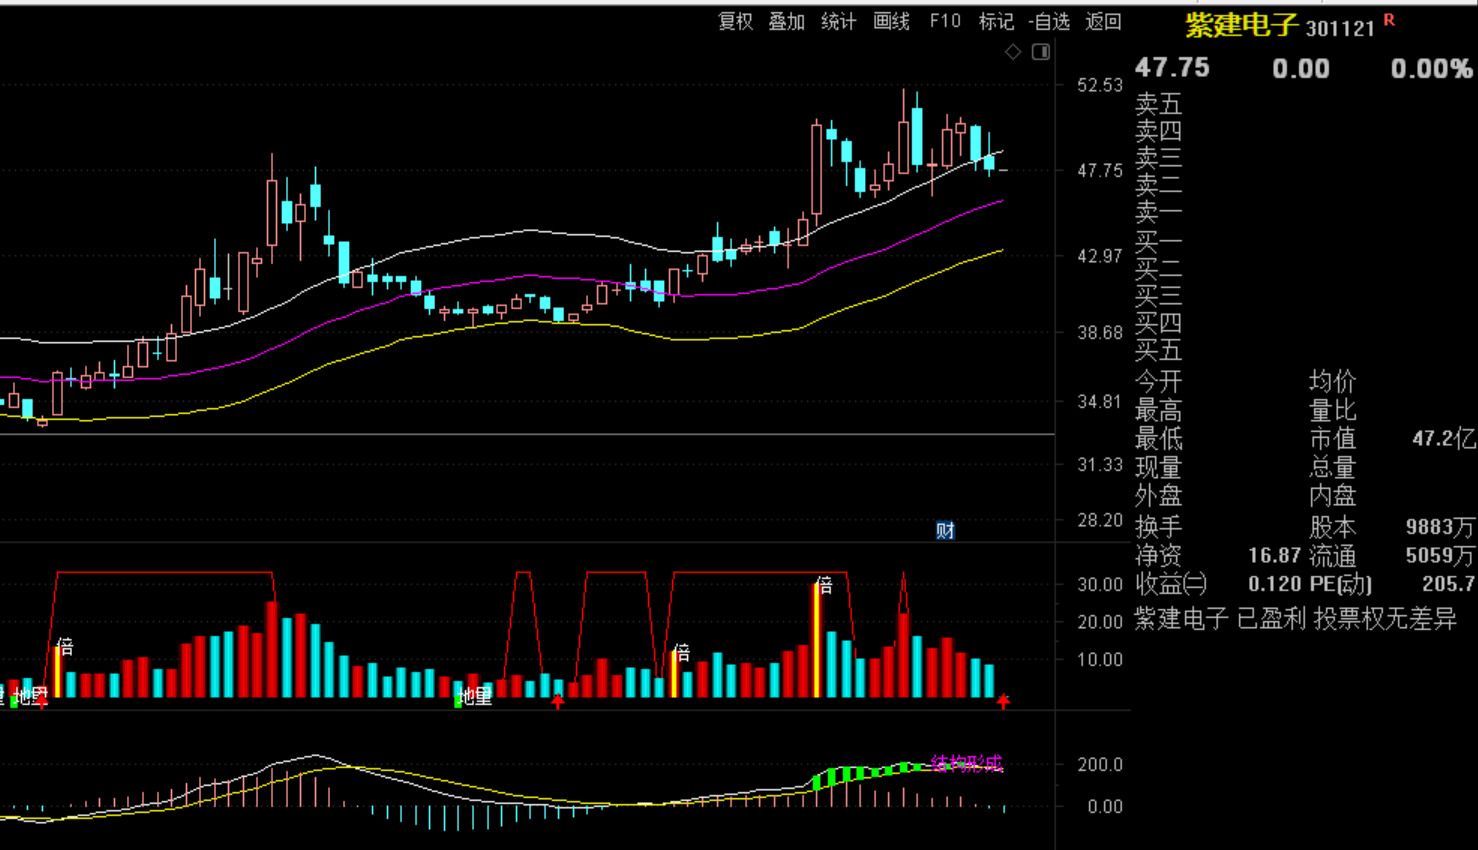This screenshot has width=1478, height=850.
Task: Open F10 company information
Action: [x=944, y=22]
